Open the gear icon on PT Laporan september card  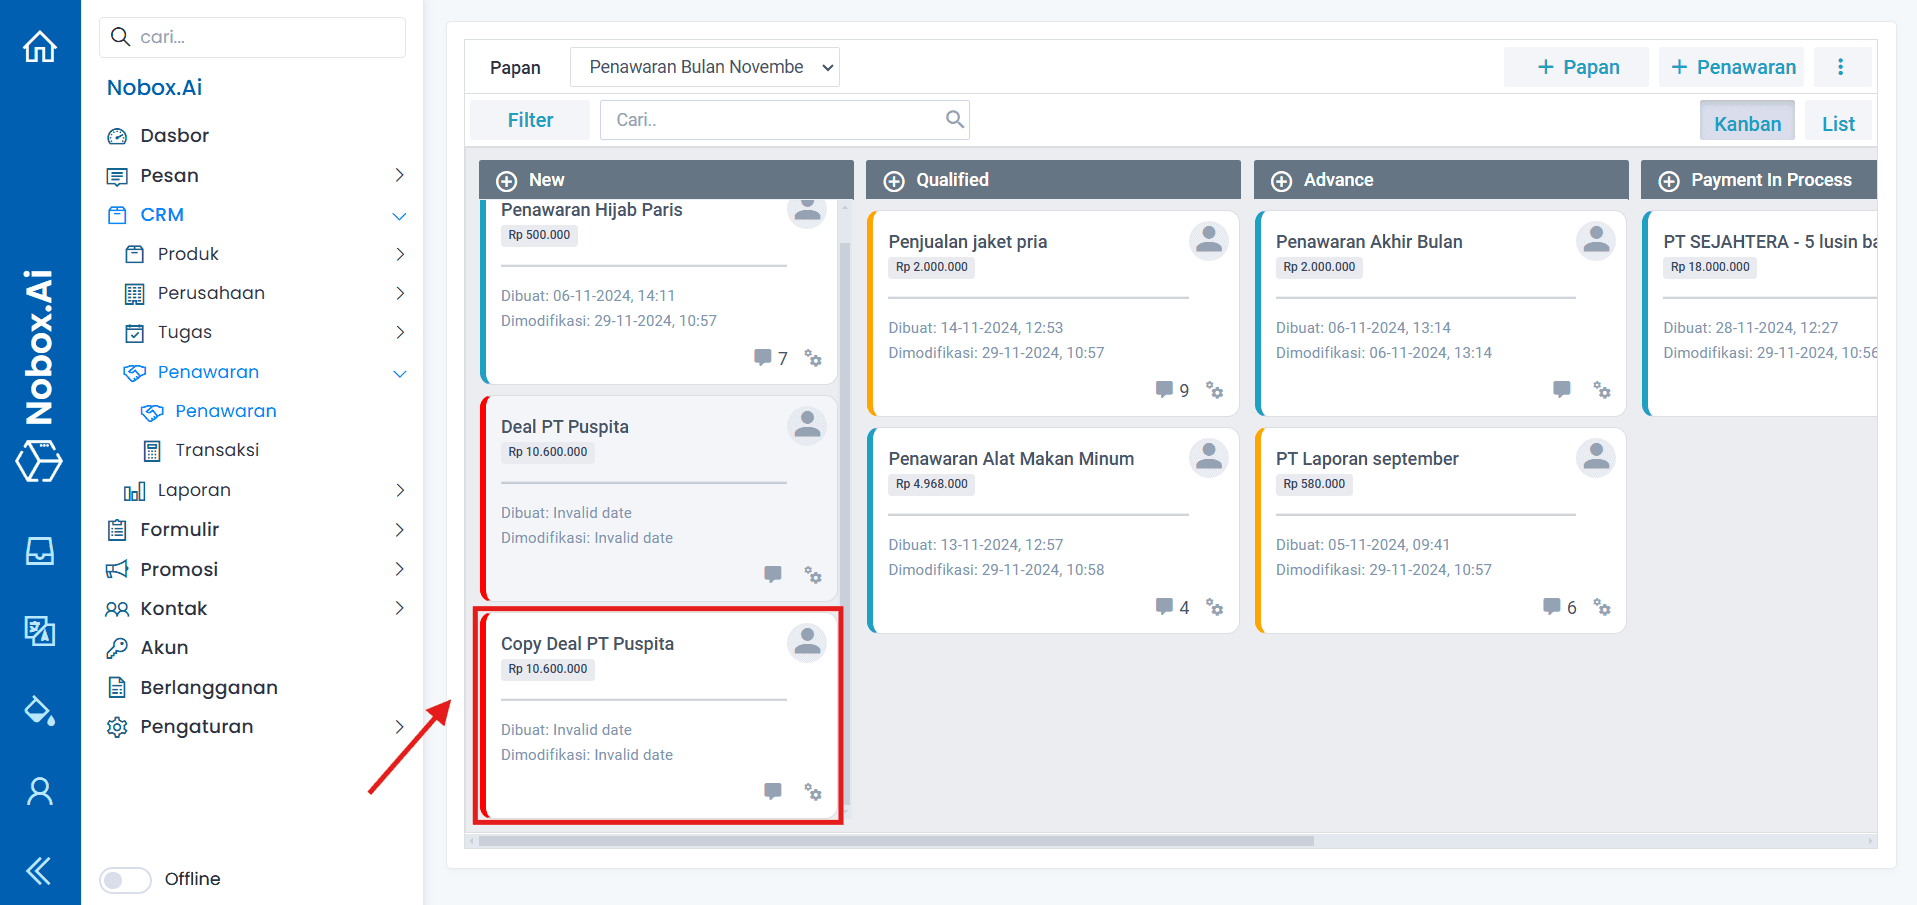coord(1603,607)
